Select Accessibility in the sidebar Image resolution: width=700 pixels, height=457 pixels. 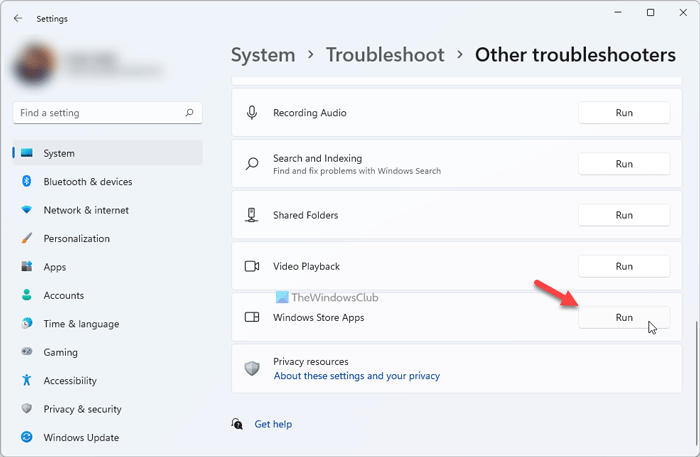point(70,381)
